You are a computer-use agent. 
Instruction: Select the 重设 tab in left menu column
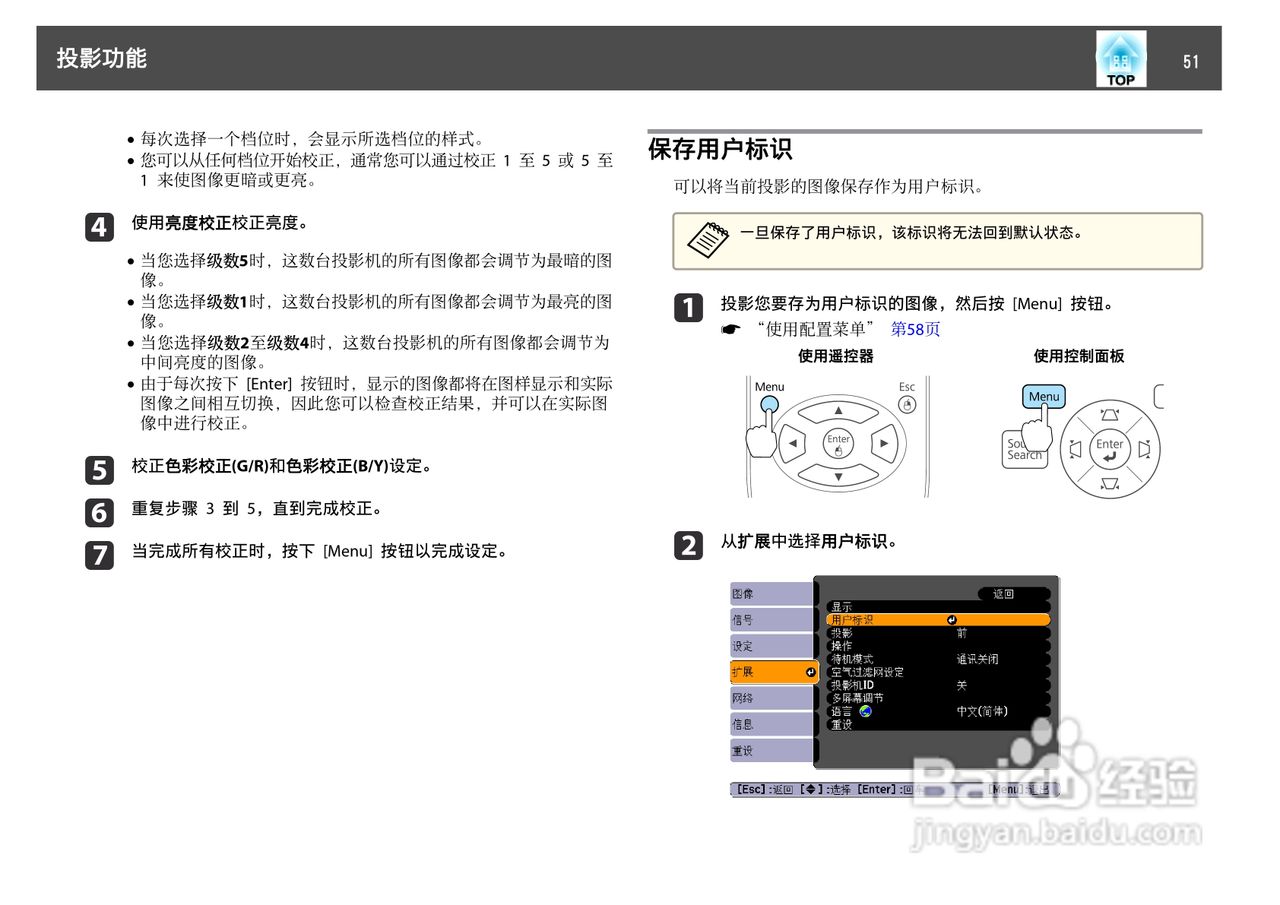pyautogui.click(x=771, y=750)
